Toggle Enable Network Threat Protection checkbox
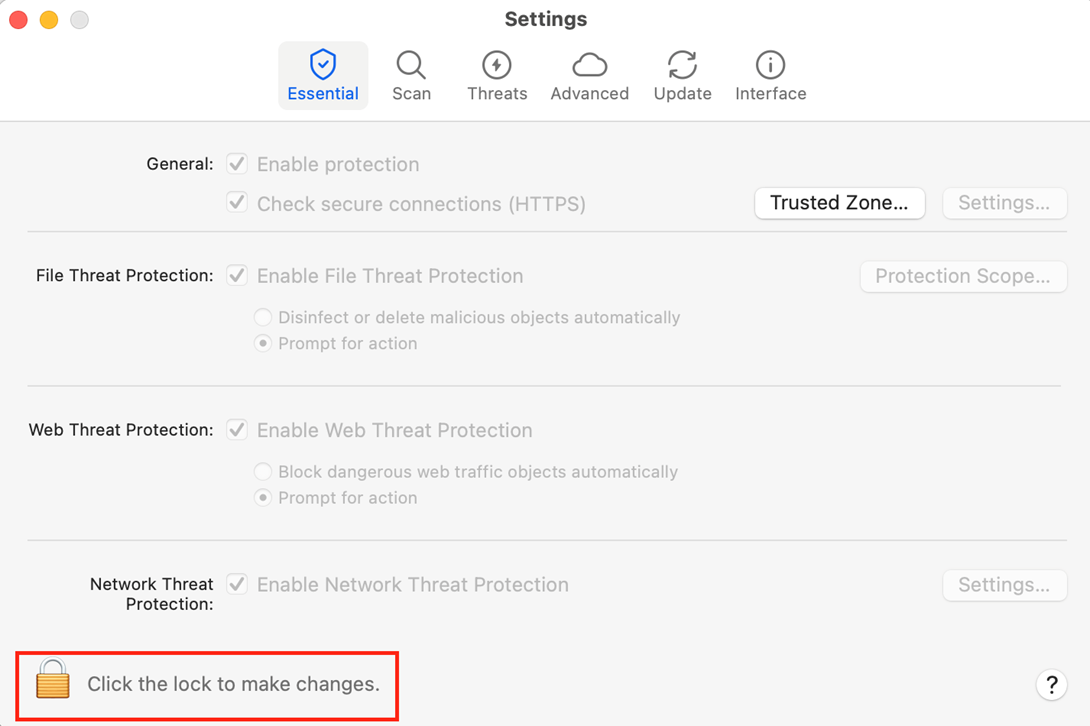 point(237,584)
